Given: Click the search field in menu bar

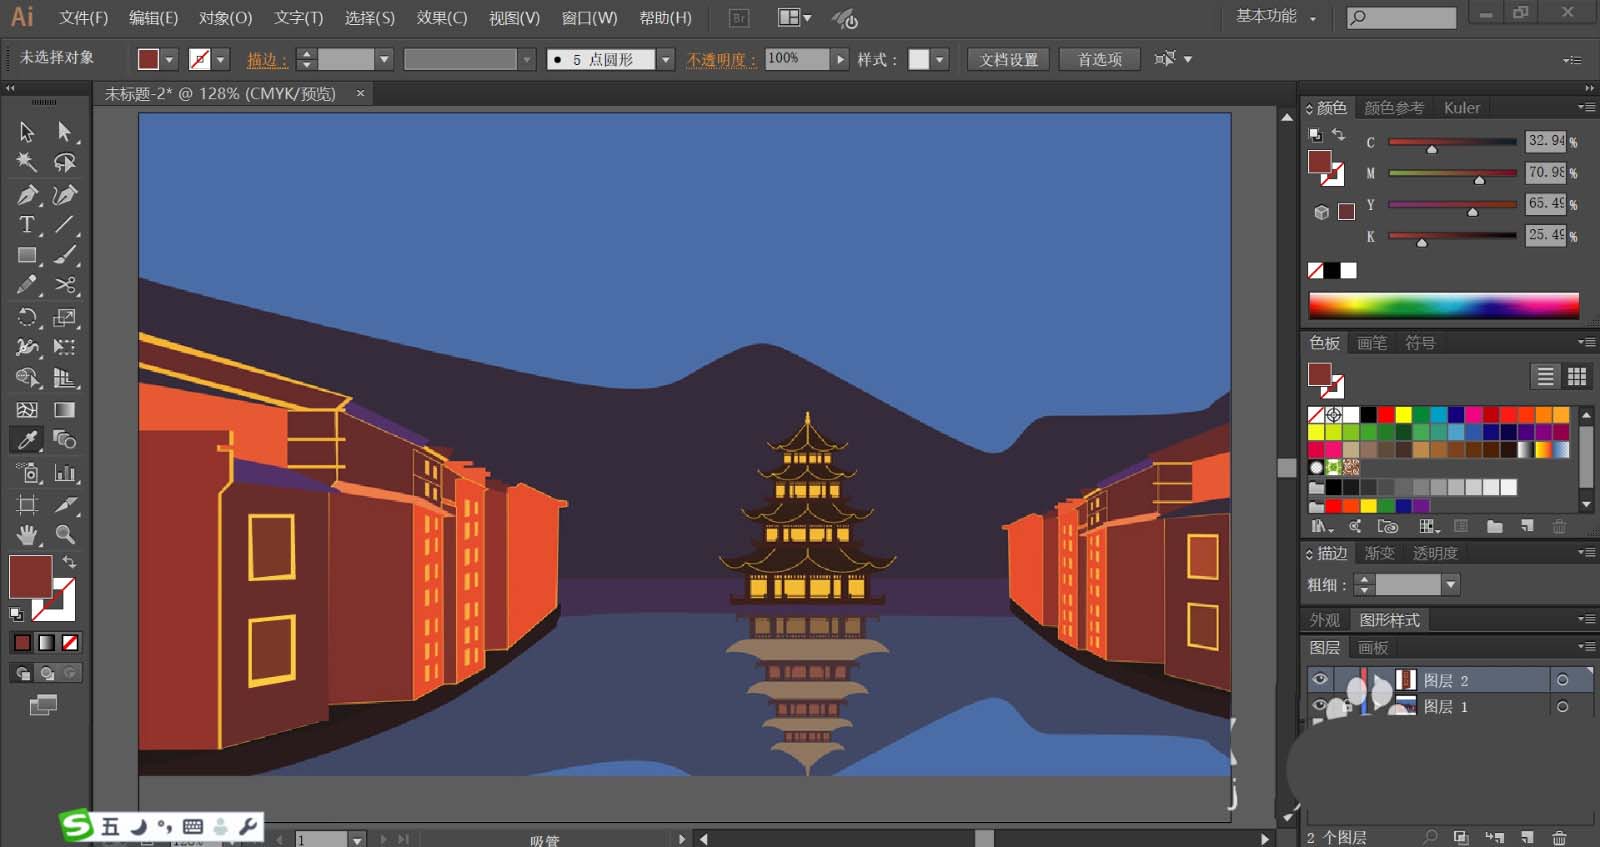Looking at the screenshot, I should tap(1401, 17).
